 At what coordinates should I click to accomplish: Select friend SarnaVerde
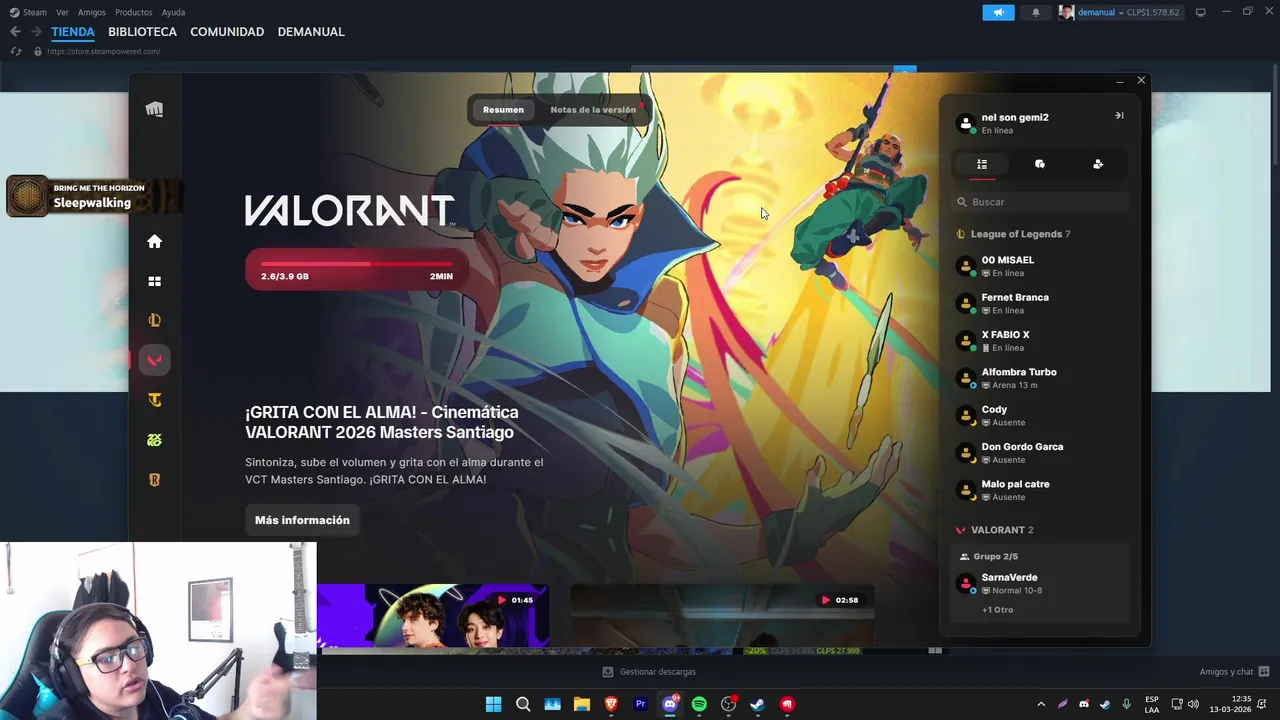(x=1040, y=583)
